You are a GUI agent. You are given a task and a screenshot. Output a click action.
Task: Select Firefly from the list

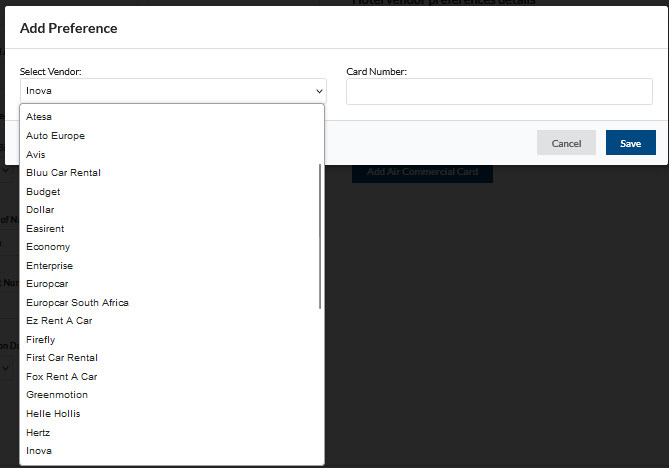[172, 340]
